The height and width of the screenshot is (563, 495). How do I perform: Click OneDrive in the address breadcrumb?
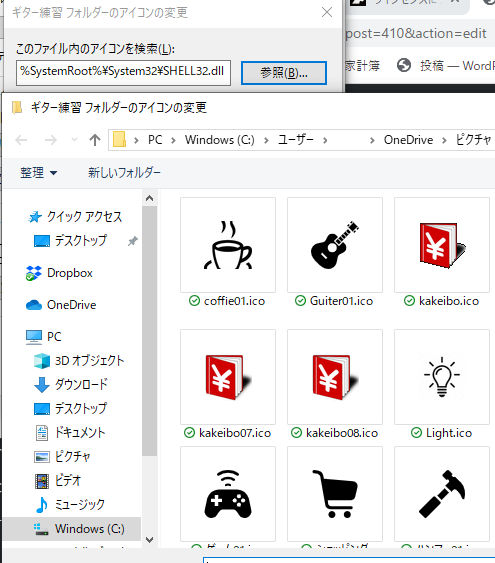(408, 140)
